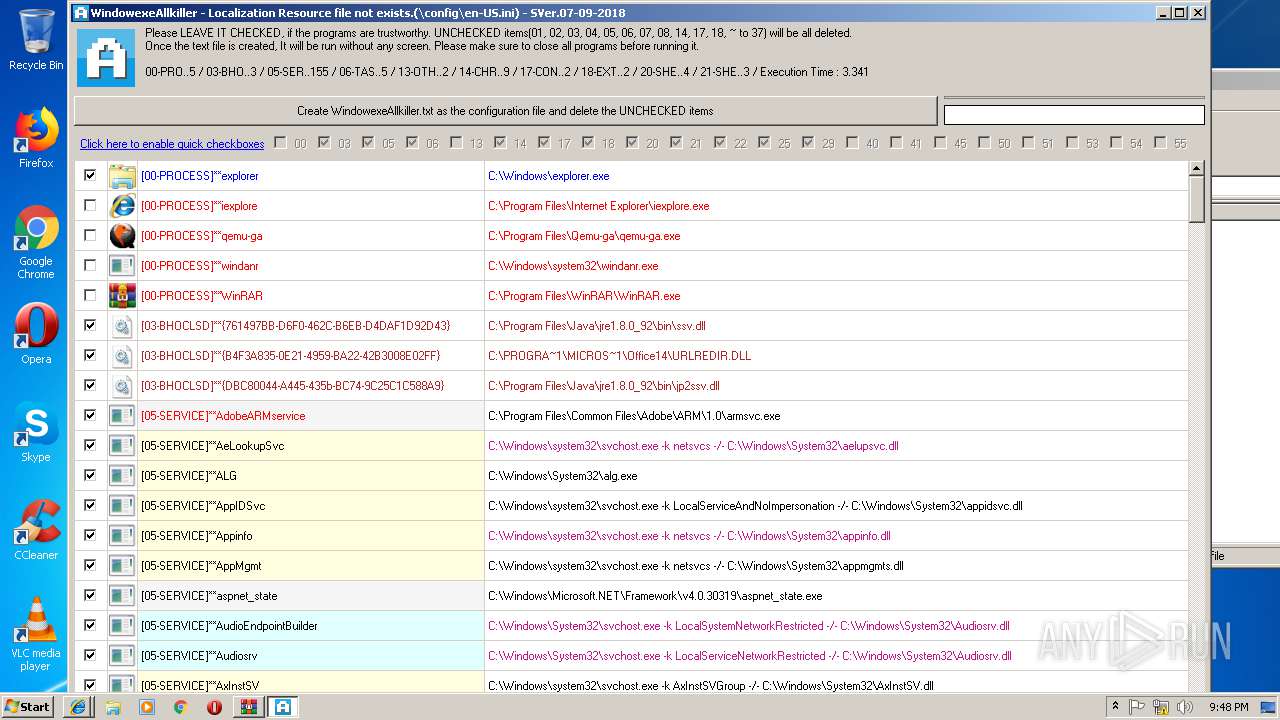Click the iexplore process row icon
The width and height of the screenshot is (1280, 720).
(122, 206)
